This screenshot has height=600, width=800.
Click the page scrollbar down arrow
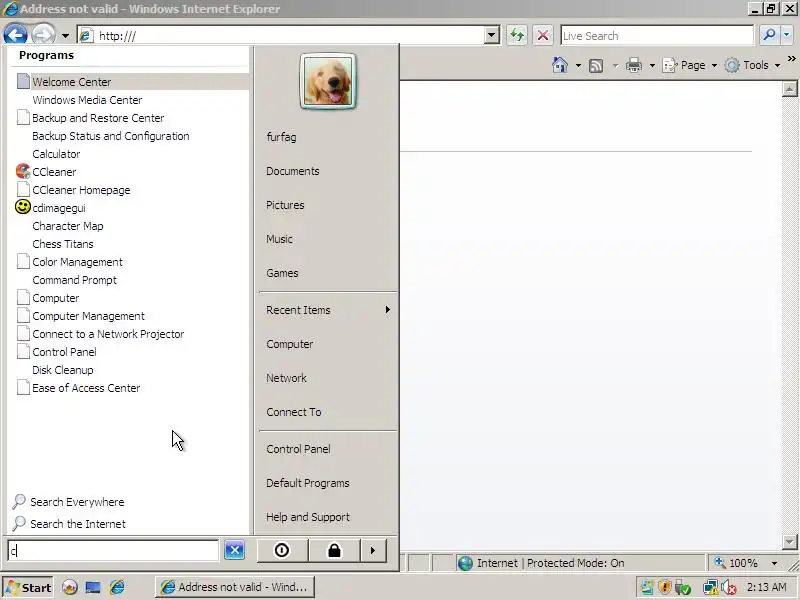(789, 541)
